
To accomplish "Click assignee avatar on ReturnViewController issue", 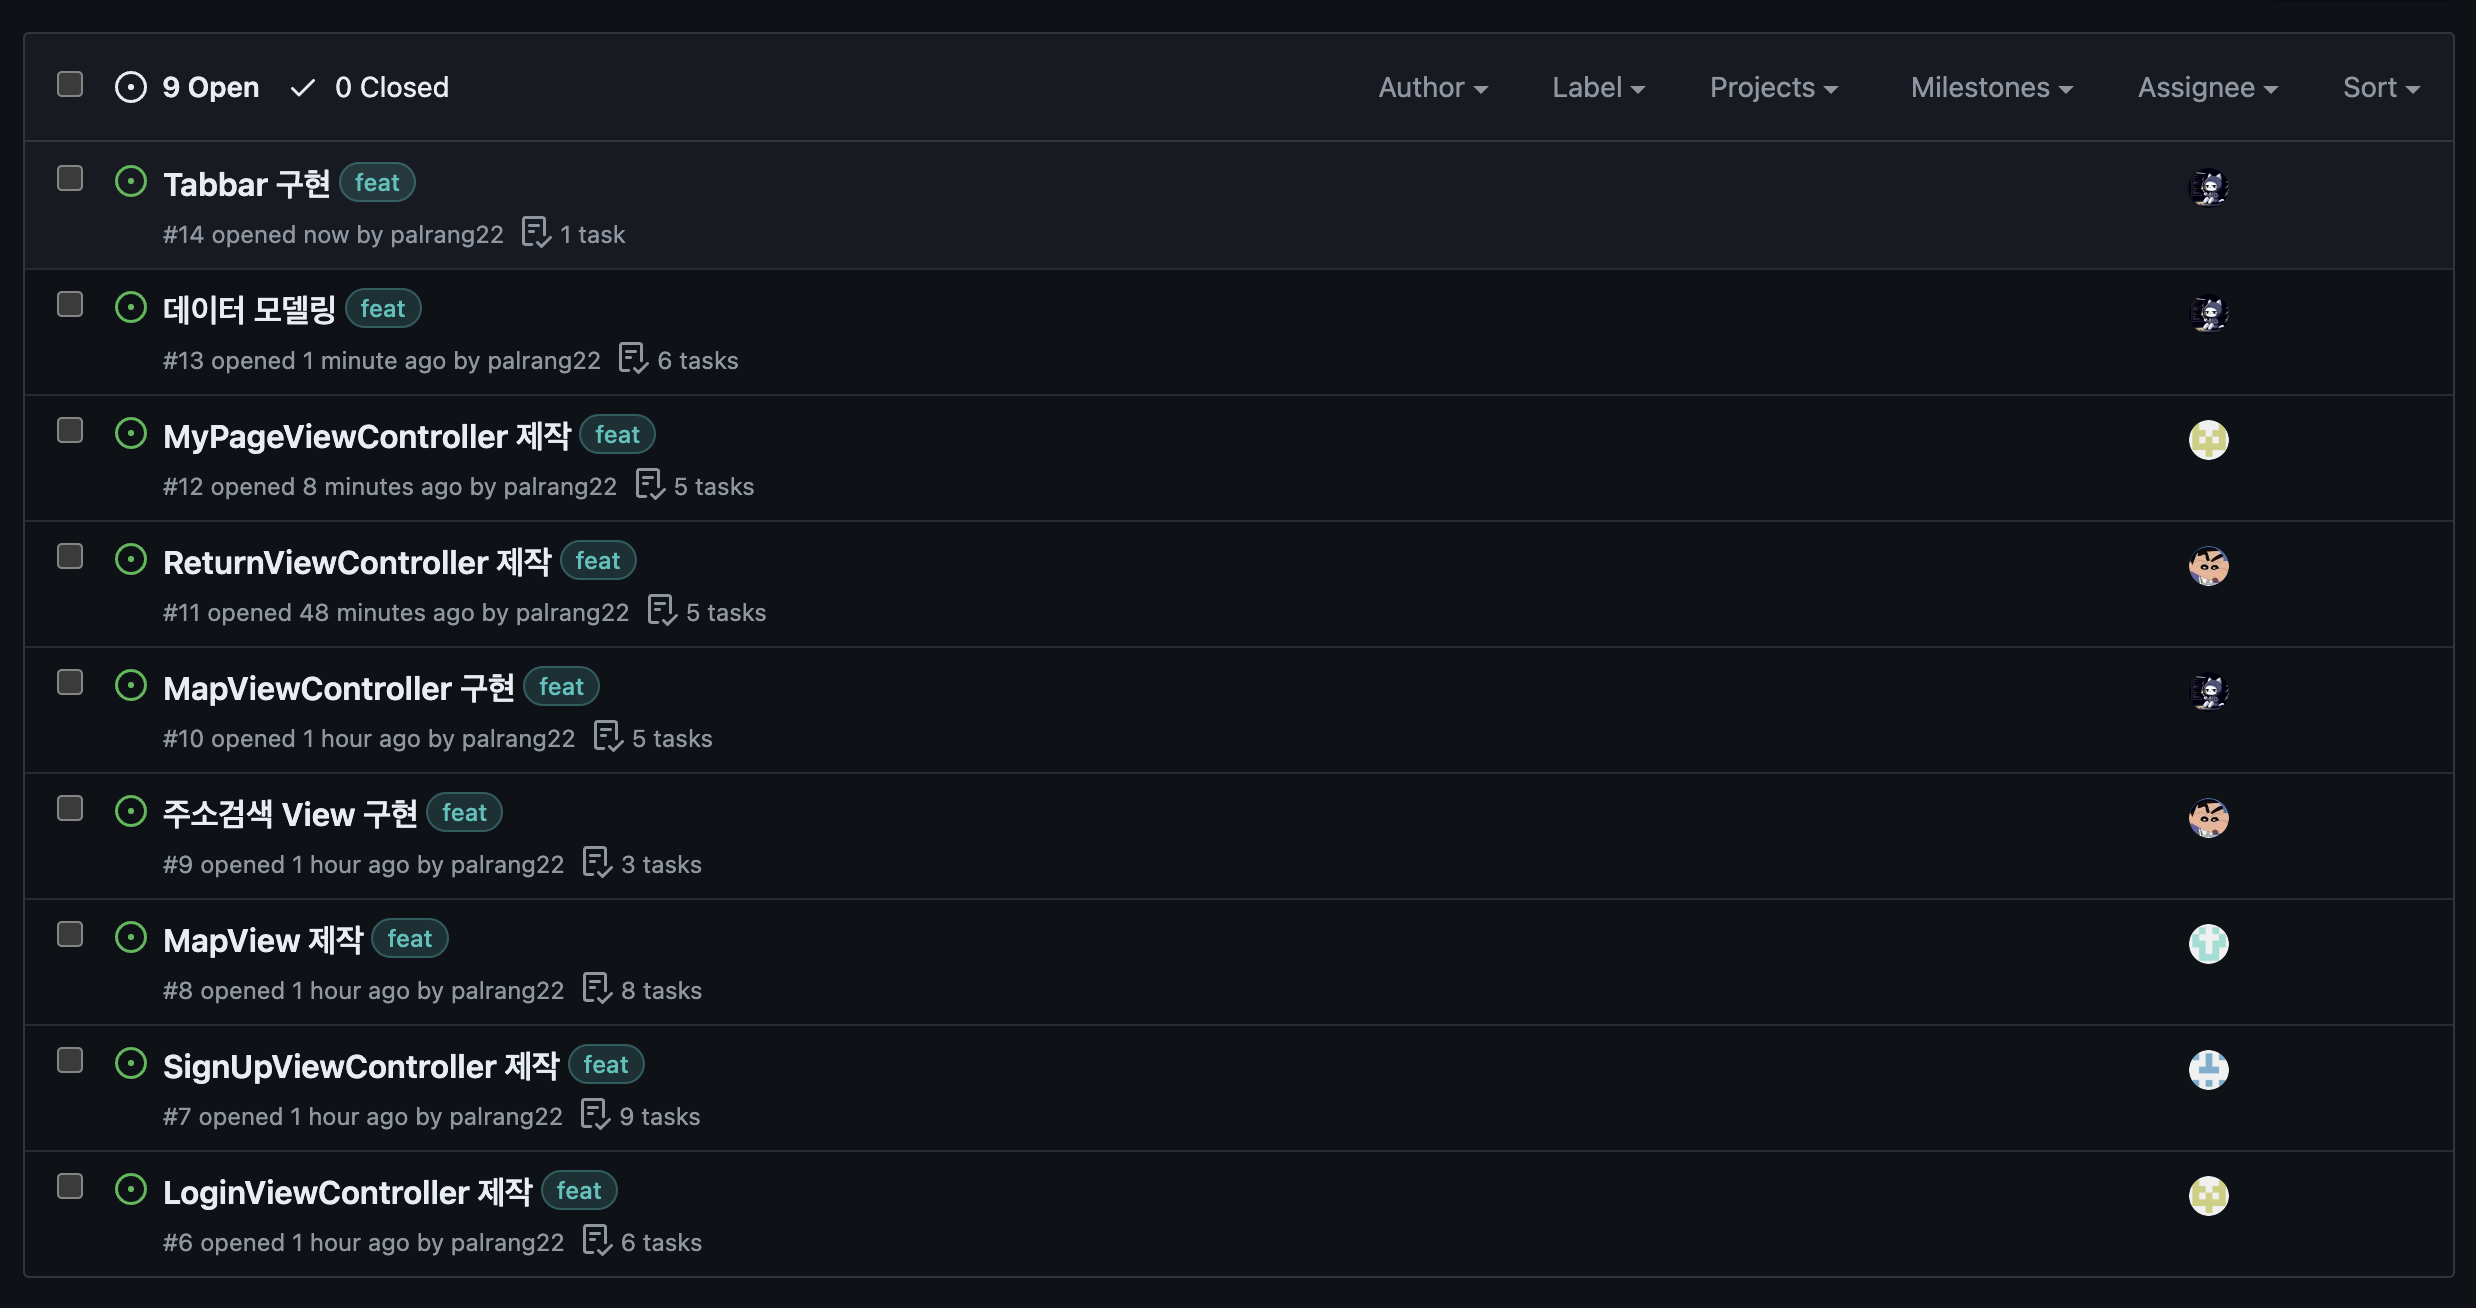I will [x=2208, y=566].
